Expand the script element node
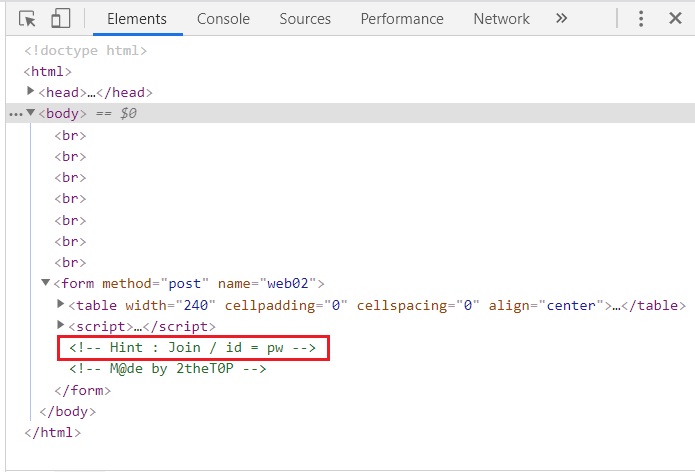 (x=61, y=325)
